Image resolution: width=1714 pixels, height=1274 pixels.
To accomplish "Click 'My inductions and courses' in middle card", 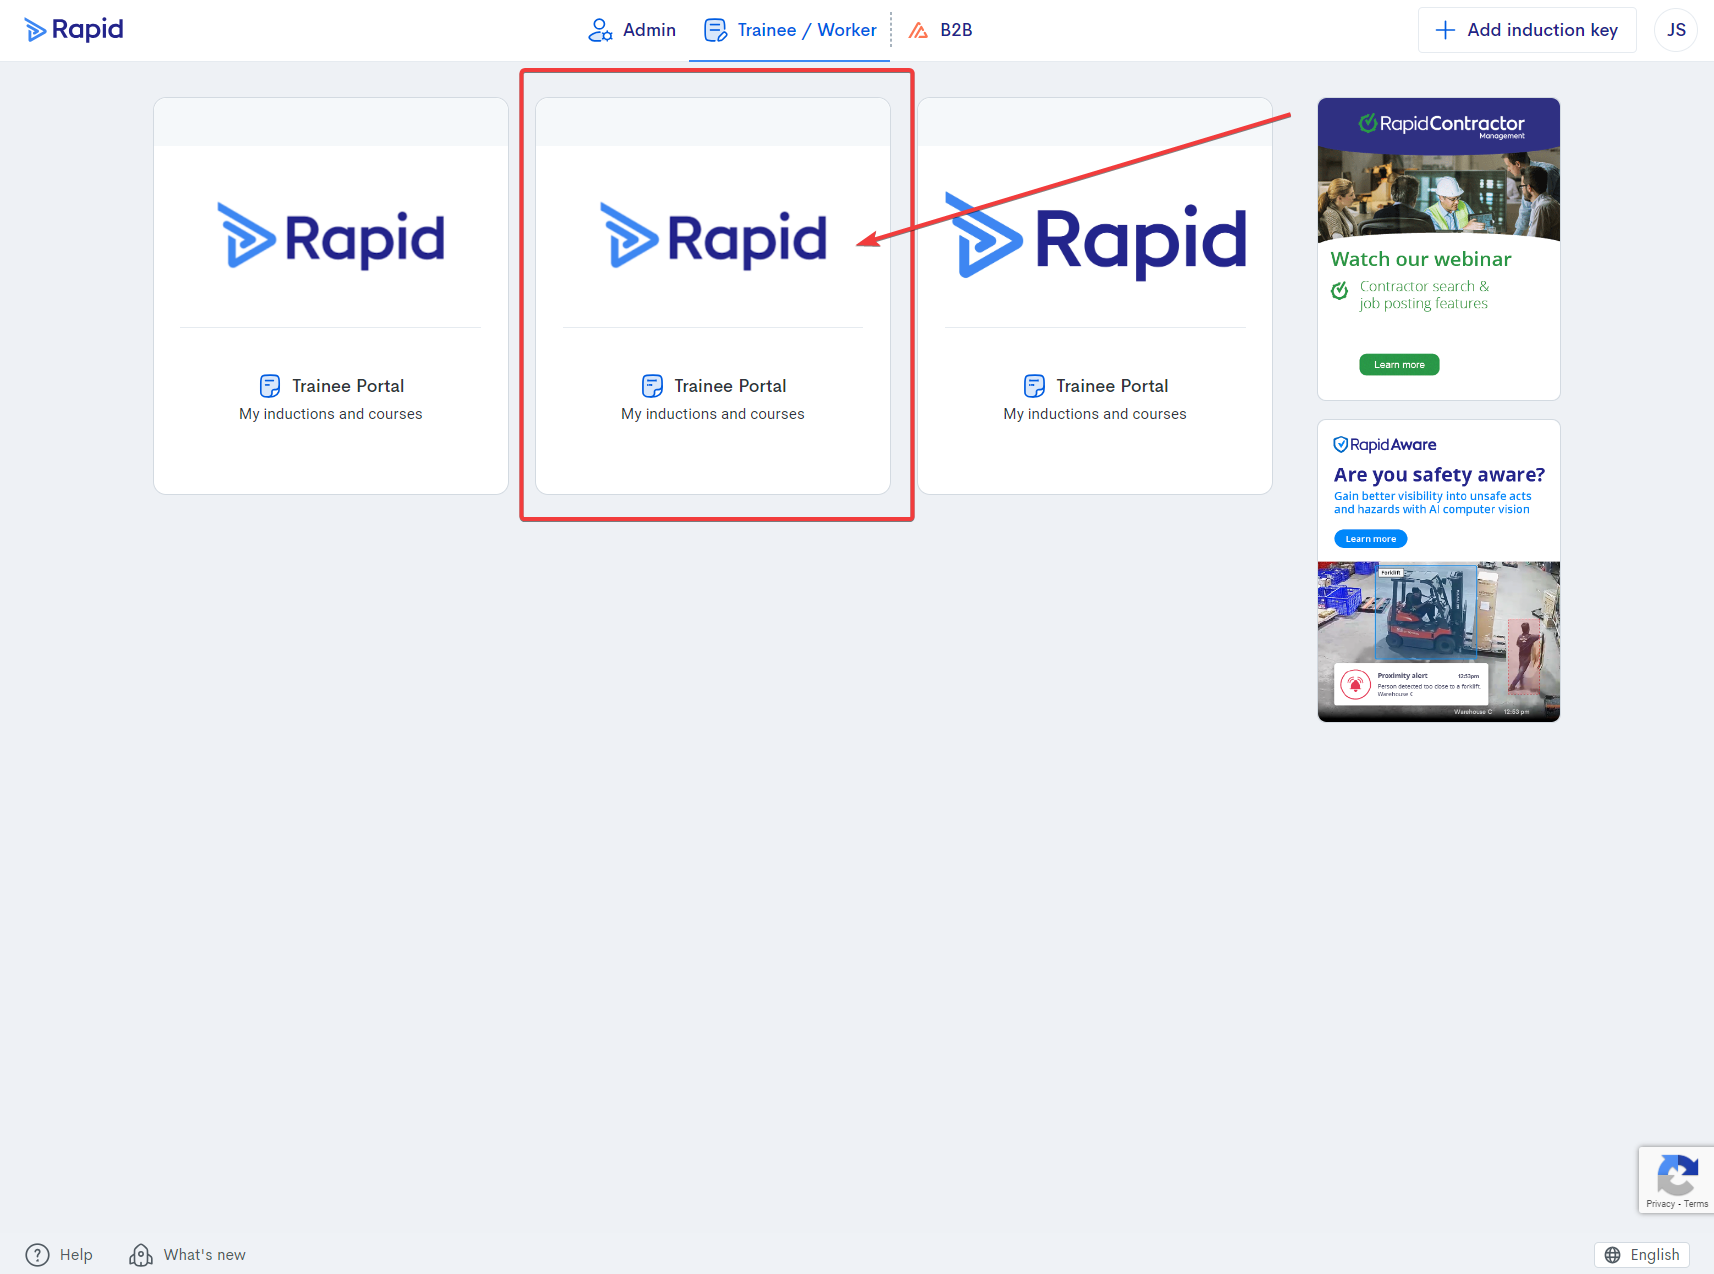I will pyautogui.click(x=713, y=414).
